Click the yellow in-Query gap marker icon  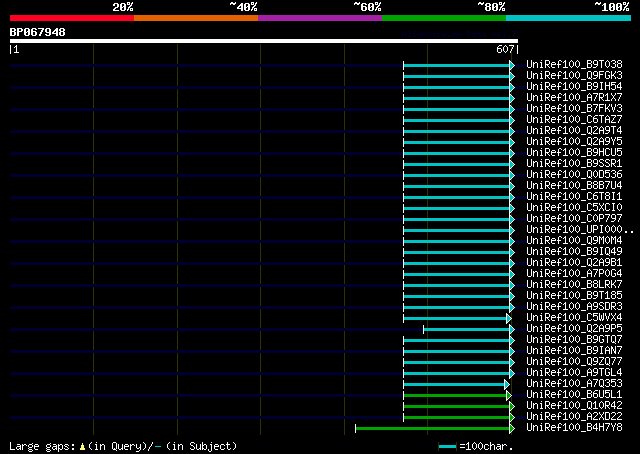point(82,447)
